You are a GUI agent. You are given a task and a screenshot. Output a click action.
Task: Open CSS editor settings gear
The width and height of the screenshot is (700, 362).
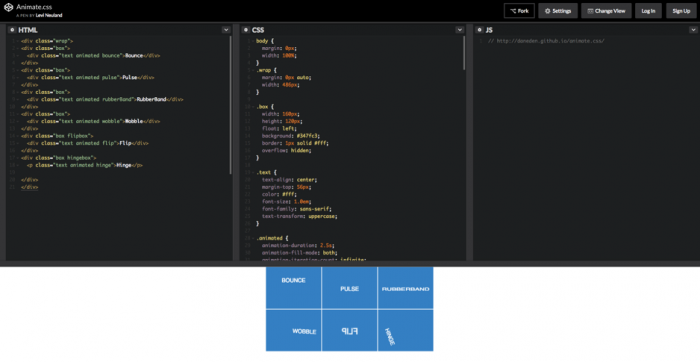pyautogui.click(x=246, y=30)
